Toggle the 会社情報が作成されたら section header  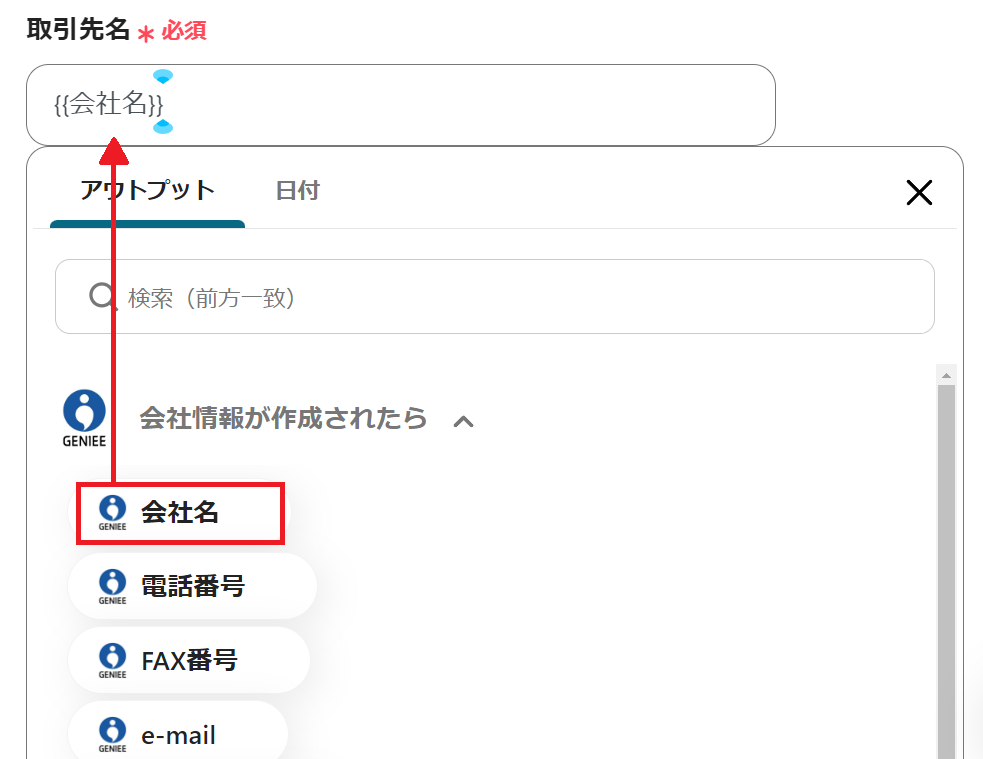(283, 418)
